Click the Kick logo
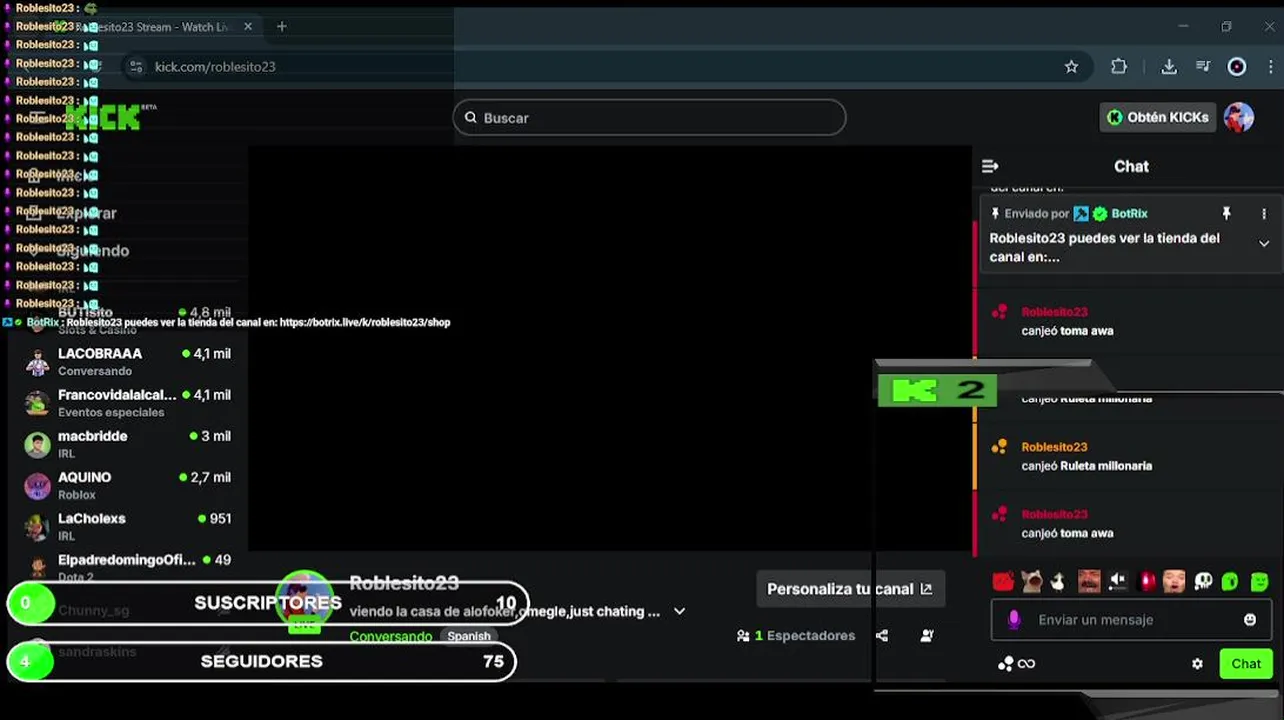 coord(103,118)
